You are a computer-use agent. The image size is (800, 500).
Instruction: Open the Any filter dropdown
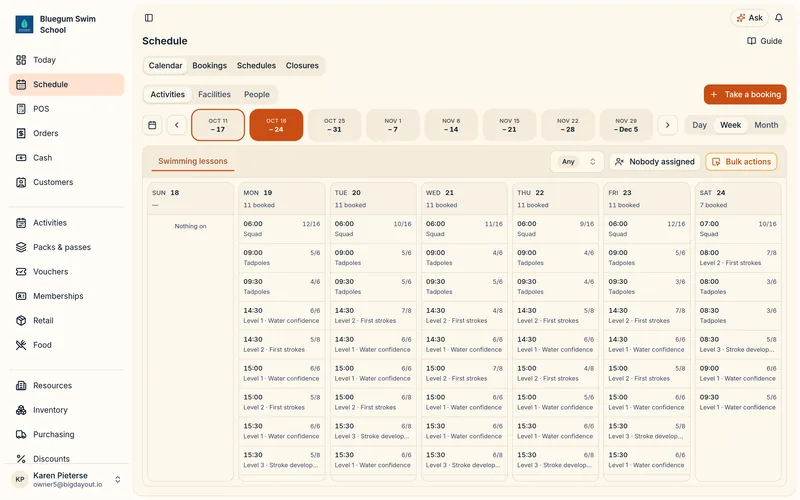(x=577, y=162)
